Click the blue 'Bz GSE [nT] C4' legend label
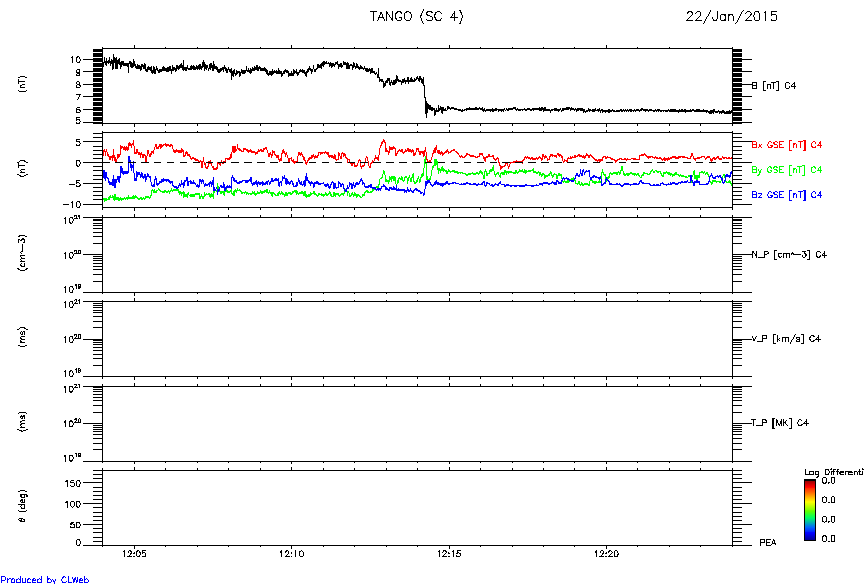Image resolution: width=864 pixels, height=584 pixels. (787, 194)
